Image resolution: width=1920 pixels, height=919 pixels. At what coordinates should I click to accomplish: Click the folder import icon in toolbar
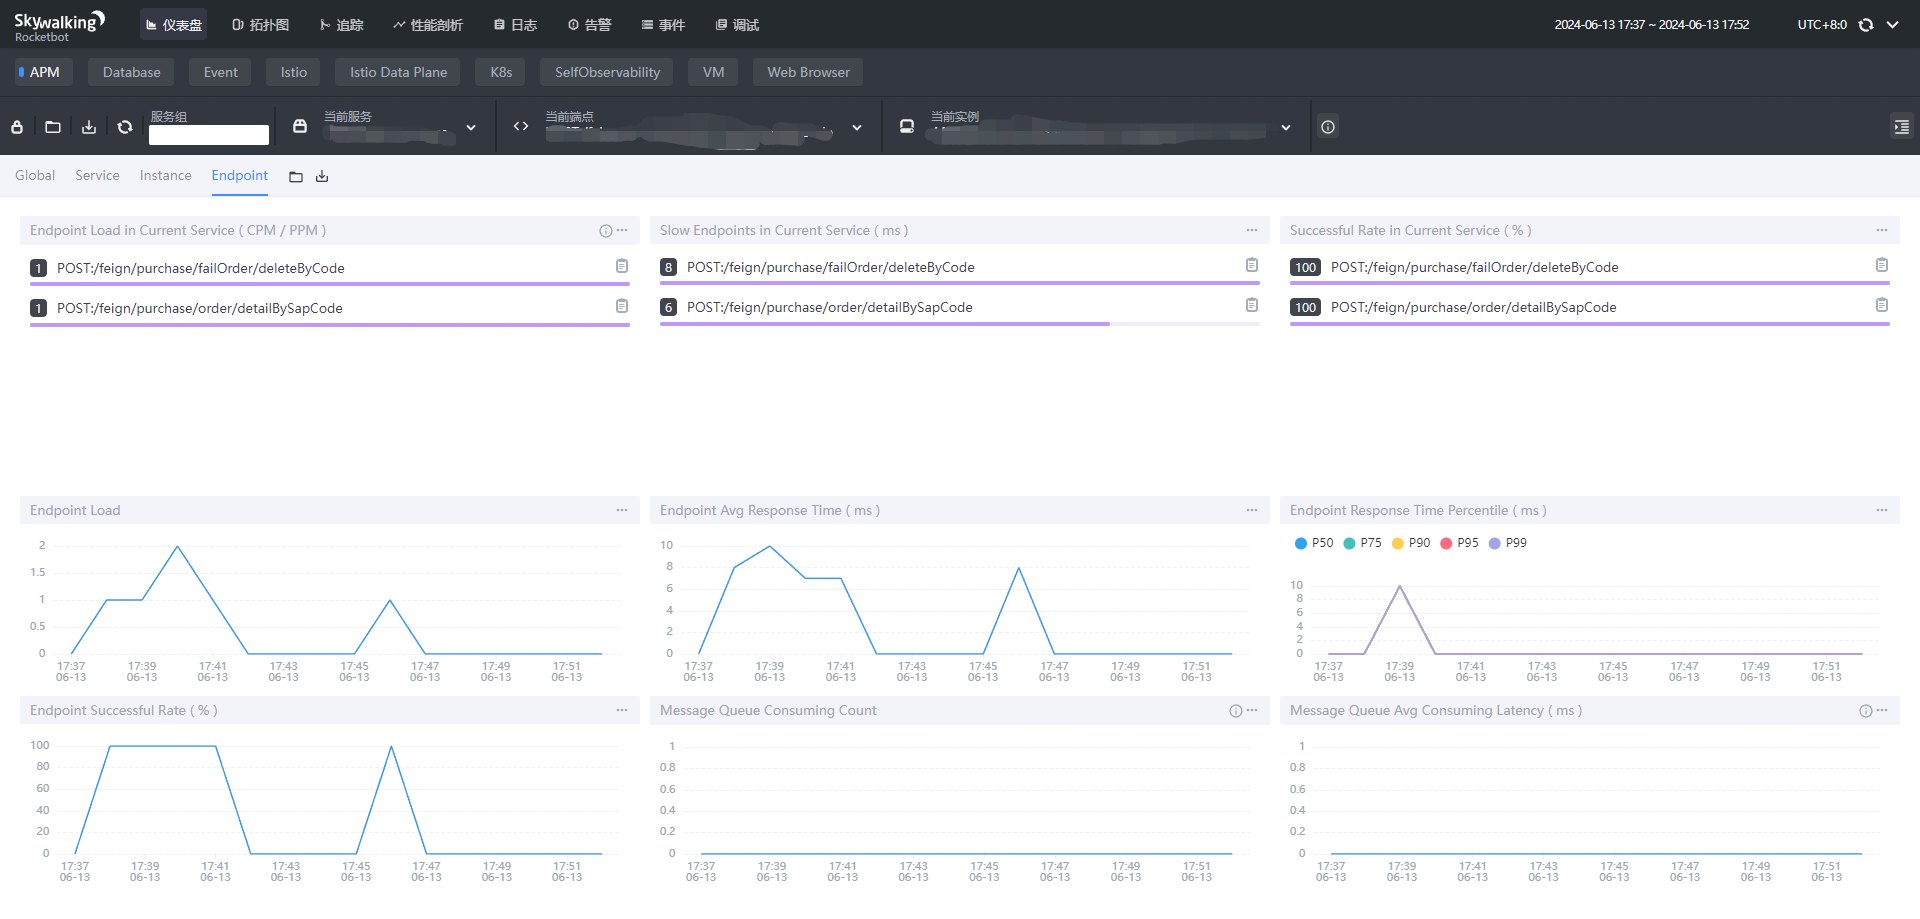[53, 127]
